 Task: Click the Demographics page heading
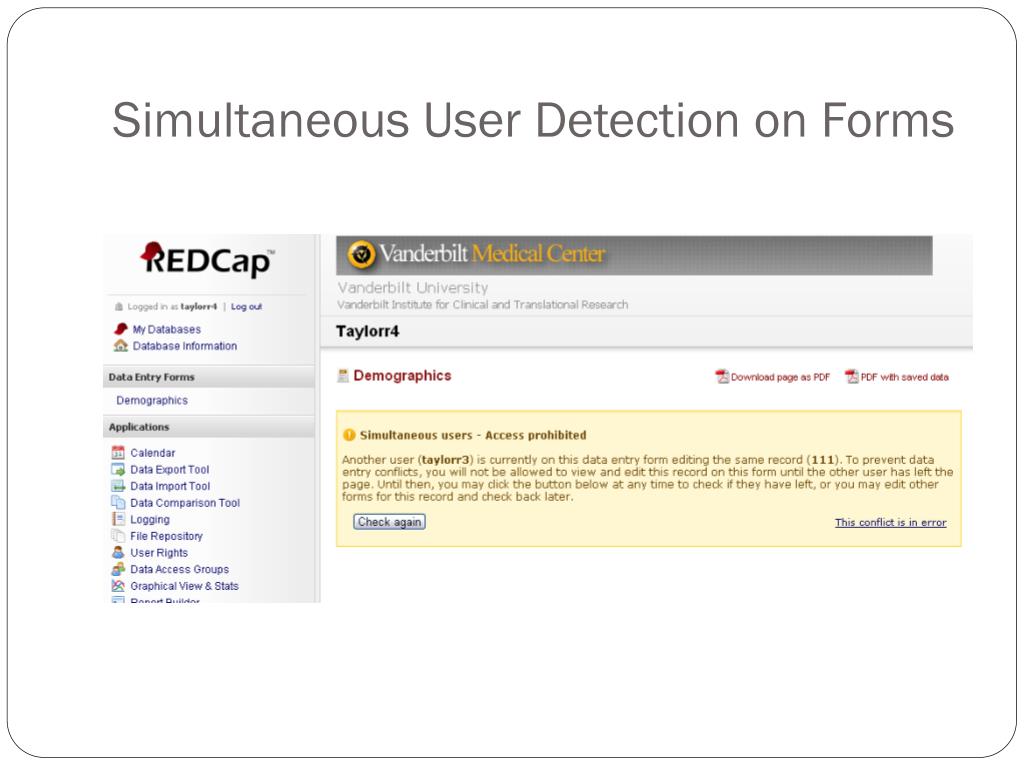(402, 376)
